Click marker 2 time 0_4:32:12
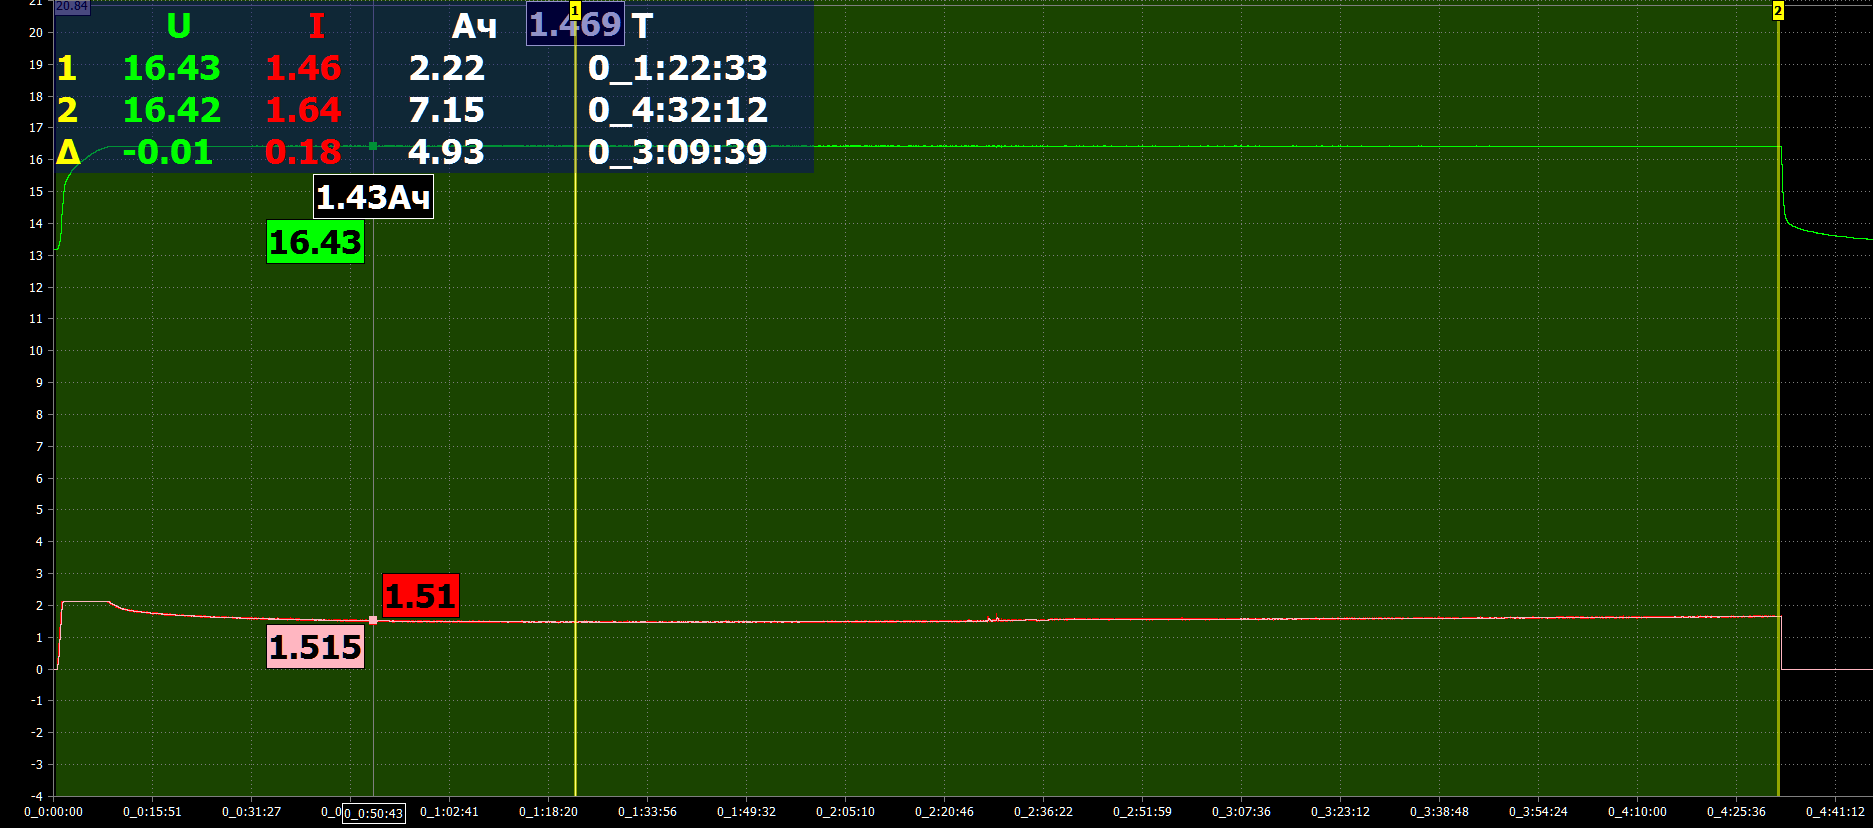The height and width of the screenshot is (828, 1873). pyautogui.click(x=678, y=110)
